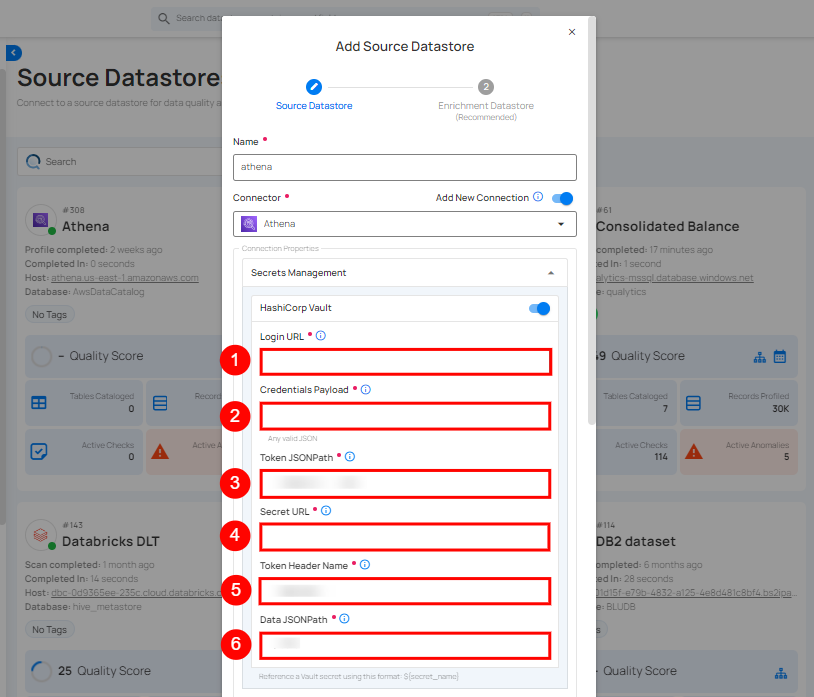The image size is (814, 697).
Task: Click the info icon beside Credentials Payload
Action: pyautogui.click(x=365, y=389)
